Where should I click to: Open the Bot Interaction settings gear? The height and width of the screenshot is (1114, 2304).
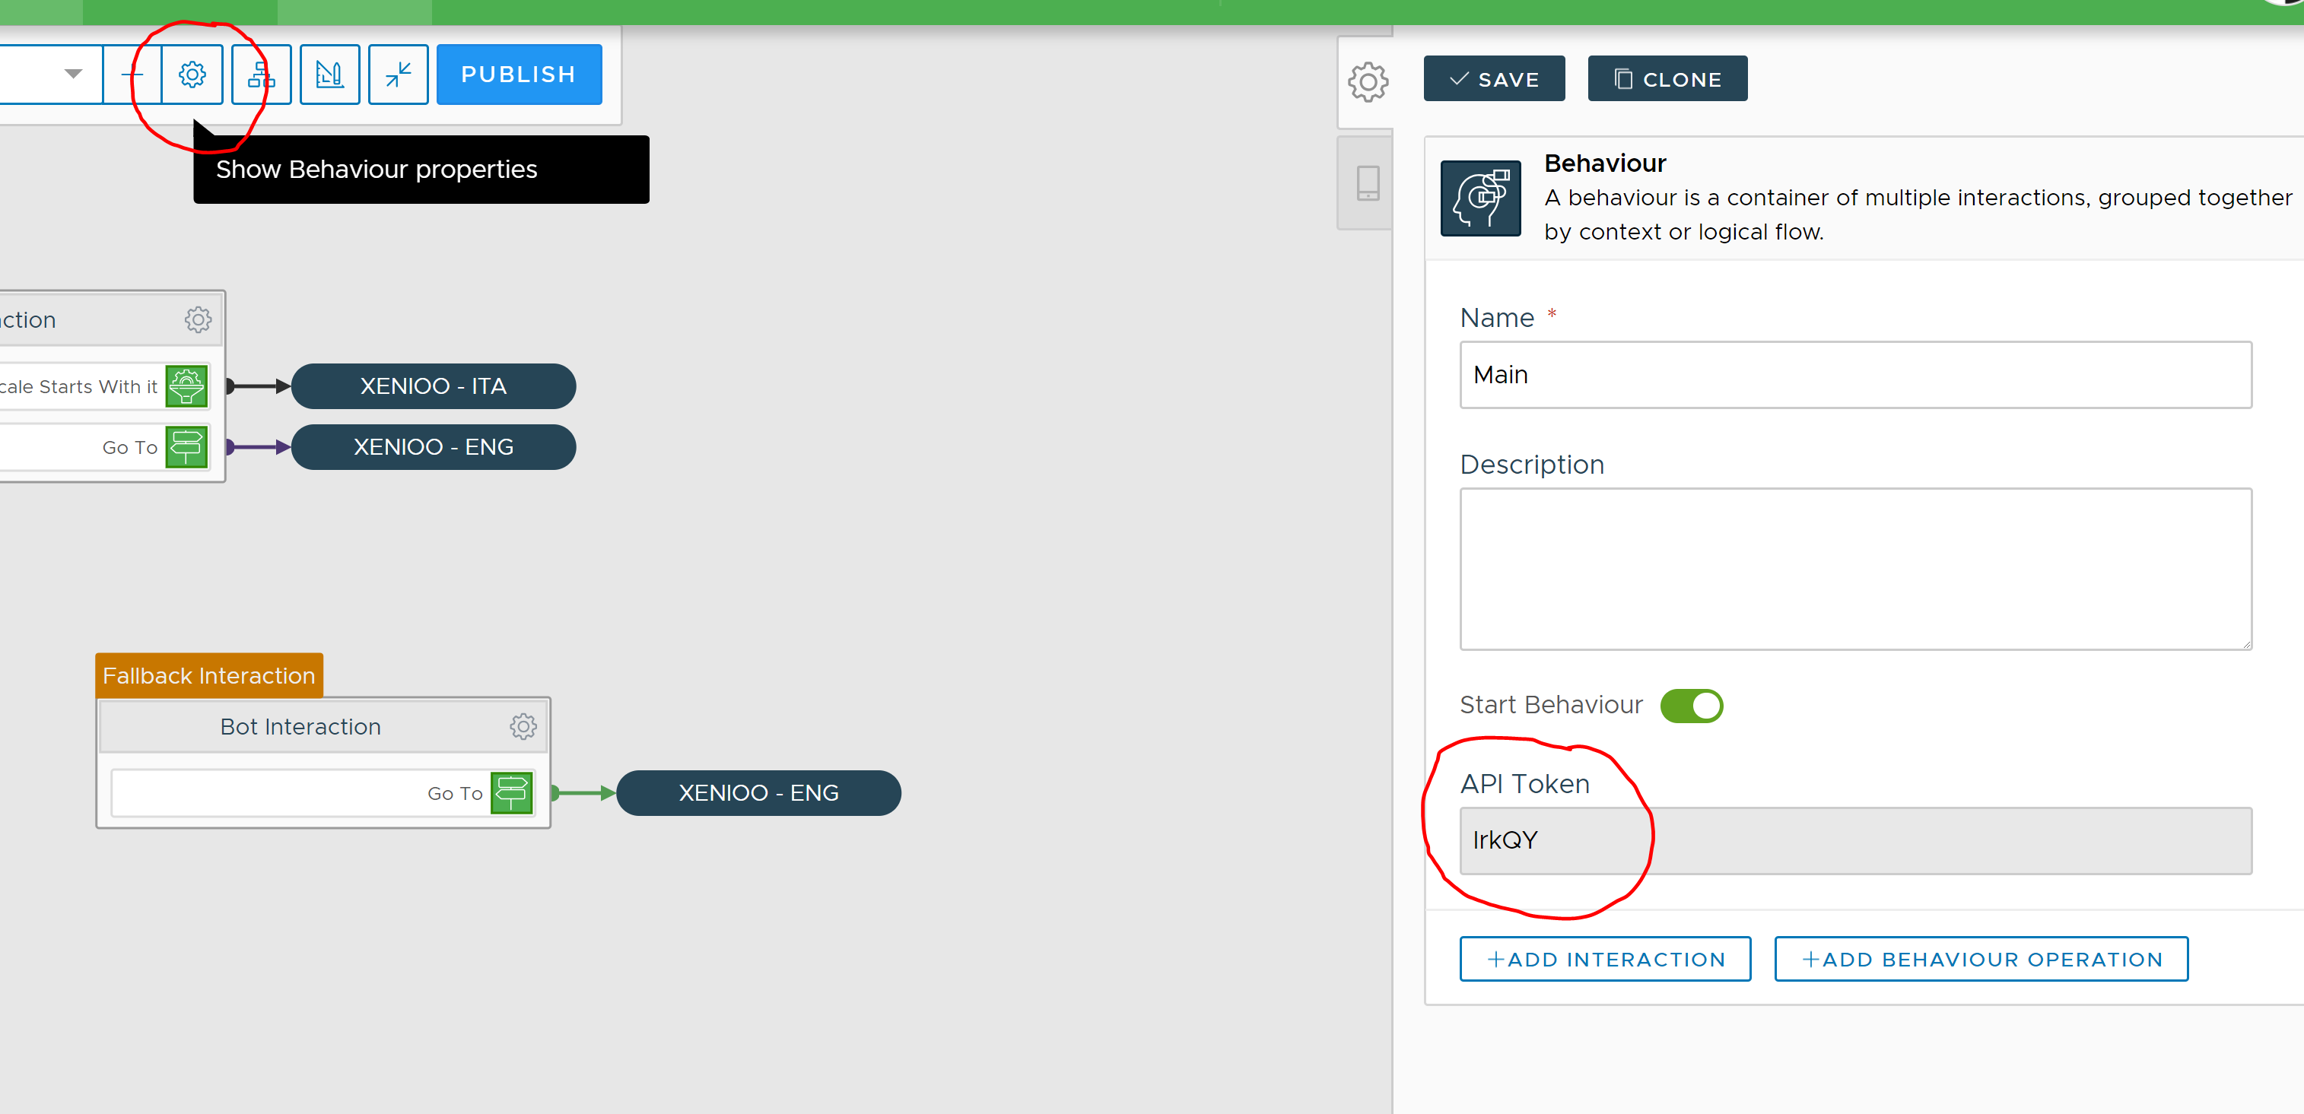coord(523,727)
